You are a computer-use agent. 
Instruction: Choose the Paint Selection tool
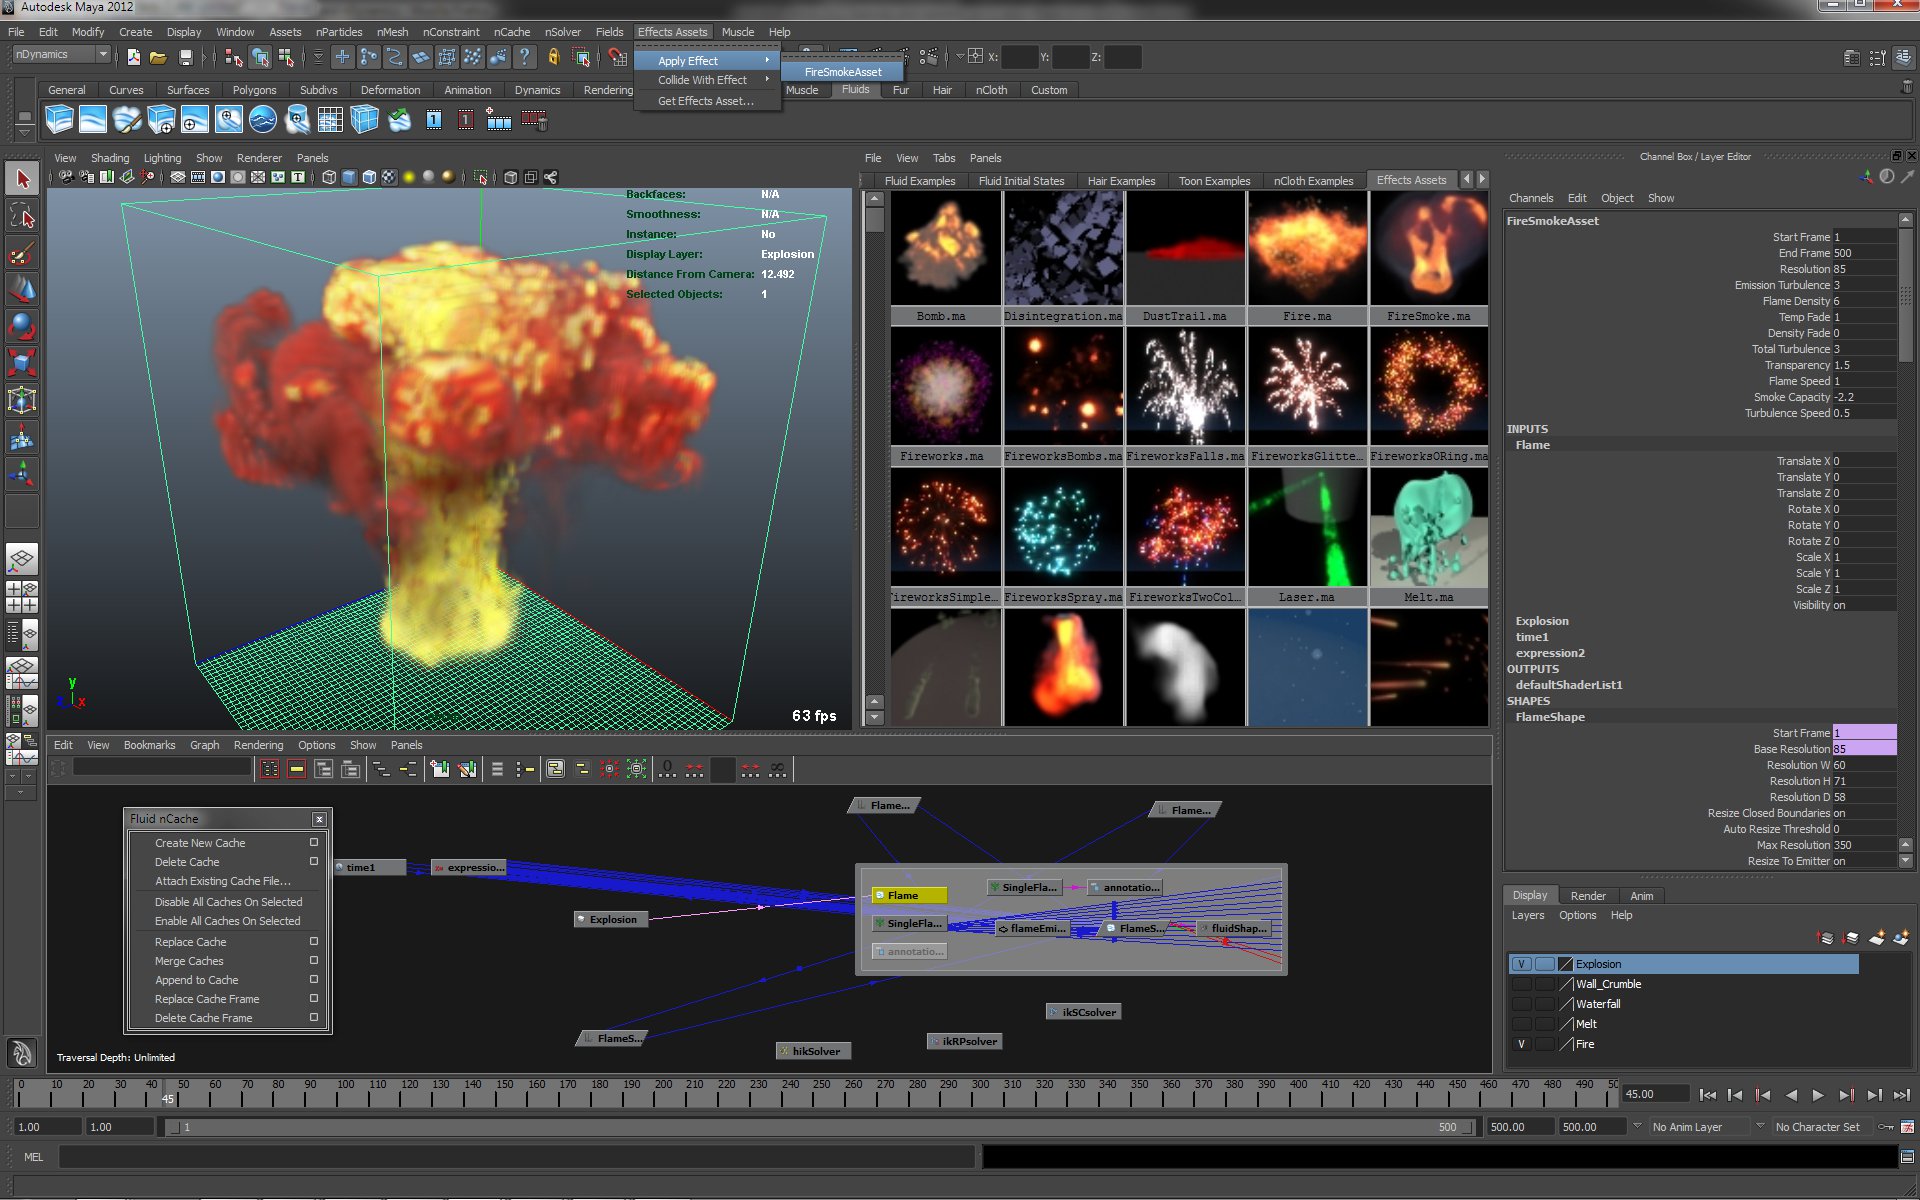[x=22, y=252]
